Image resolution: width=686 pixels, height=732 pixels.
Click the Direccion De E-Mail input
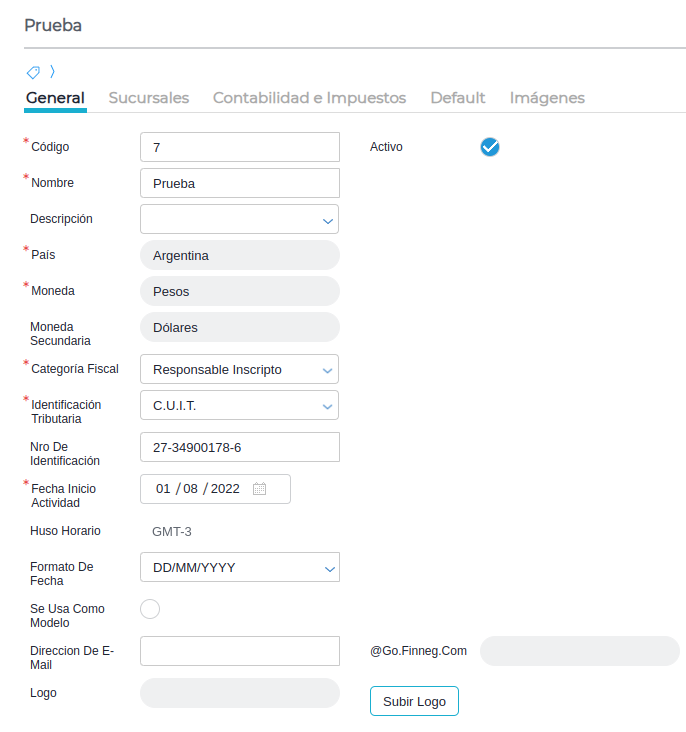(x=240, y=651)
